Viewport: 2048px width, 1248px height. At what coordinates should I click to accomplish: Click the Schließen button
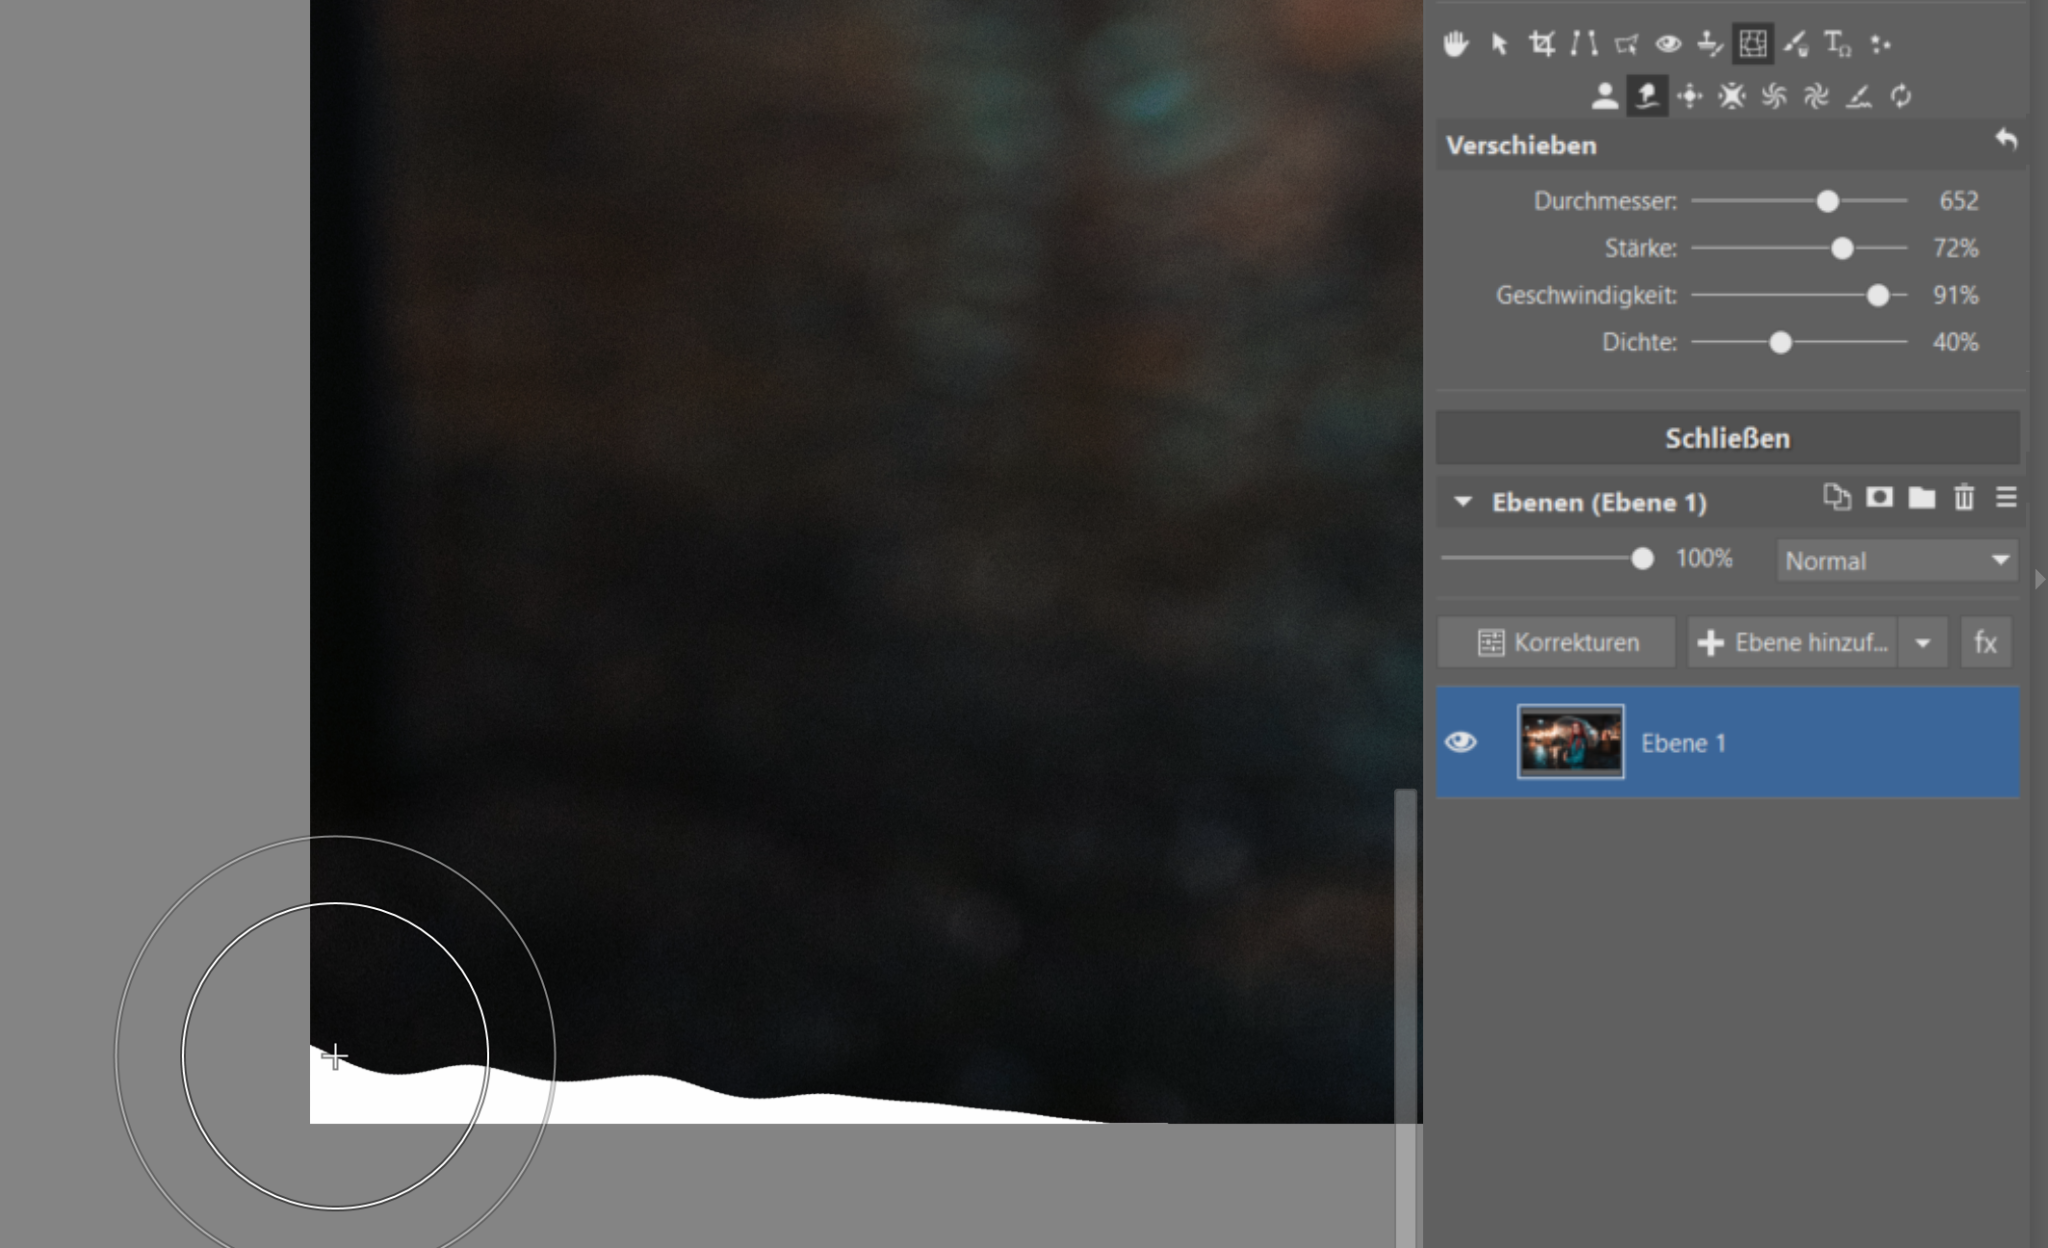(1727, 438)
